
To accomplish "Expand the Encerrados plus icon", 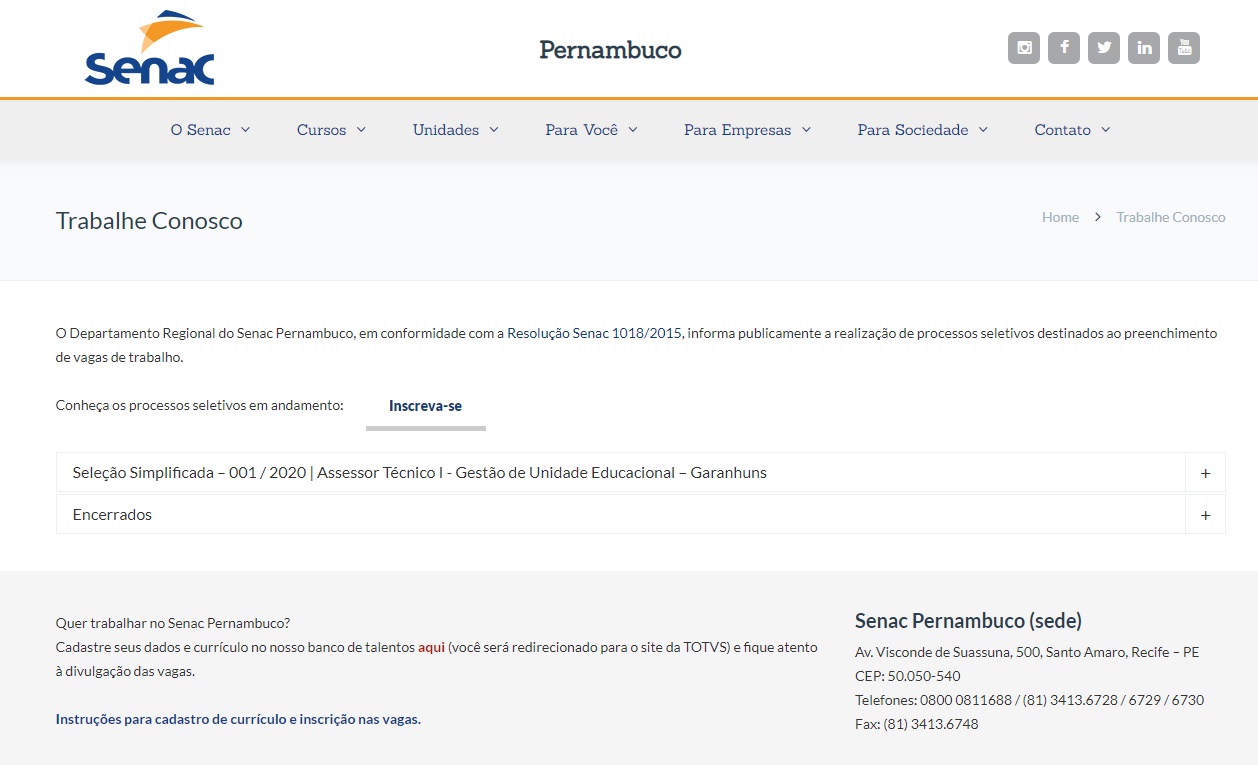I will pos(1205,515).
